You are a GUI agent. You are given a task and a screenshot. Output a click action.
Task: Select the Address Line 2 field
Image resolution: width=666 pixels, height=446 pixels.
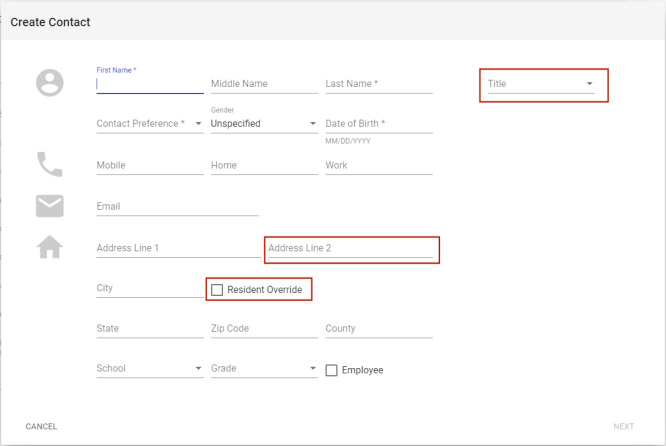click(350, 248)
